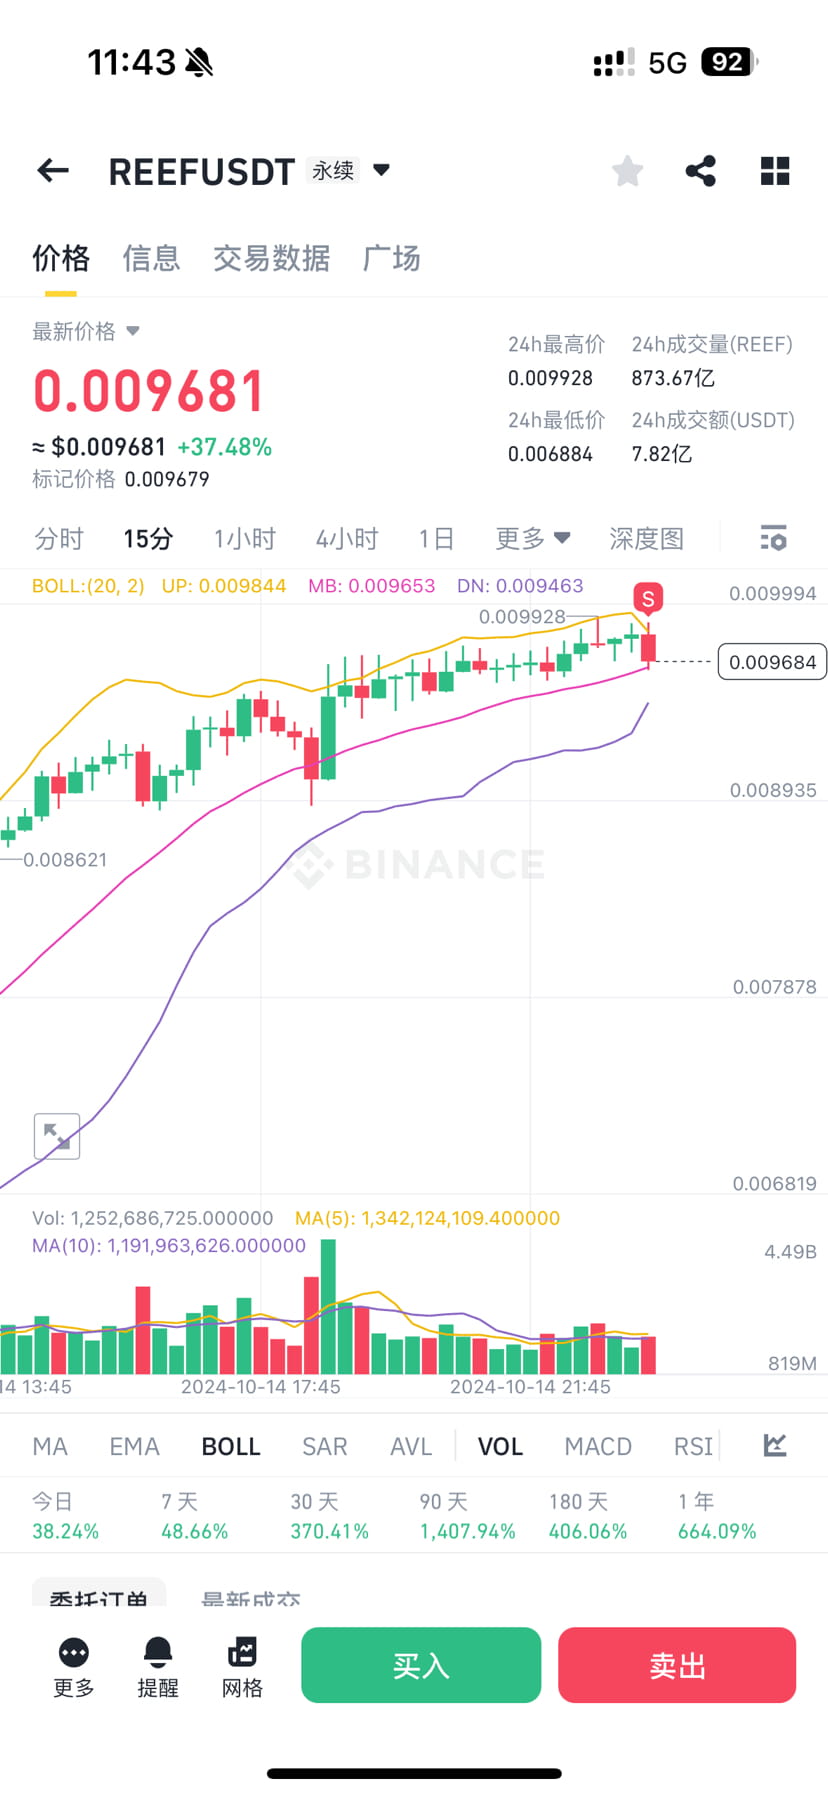
Task: Toggle the BOLL indicator
Action: point(231,1446)
